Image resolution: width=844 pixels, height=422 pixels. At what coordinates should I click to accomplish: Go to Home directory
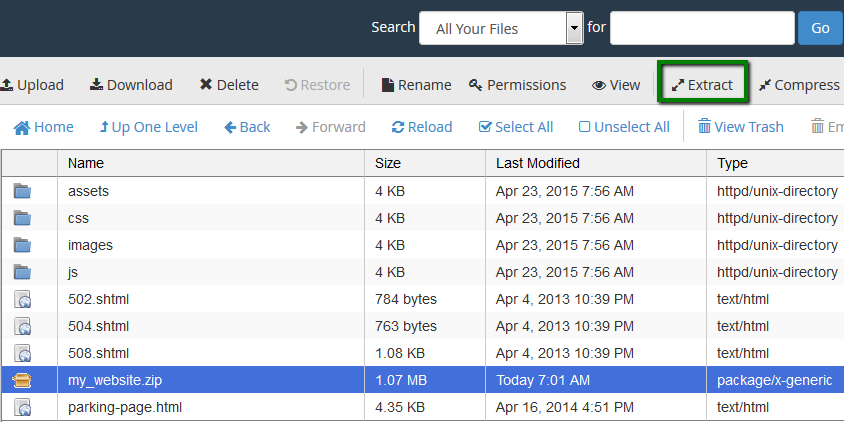pos(43,127)
